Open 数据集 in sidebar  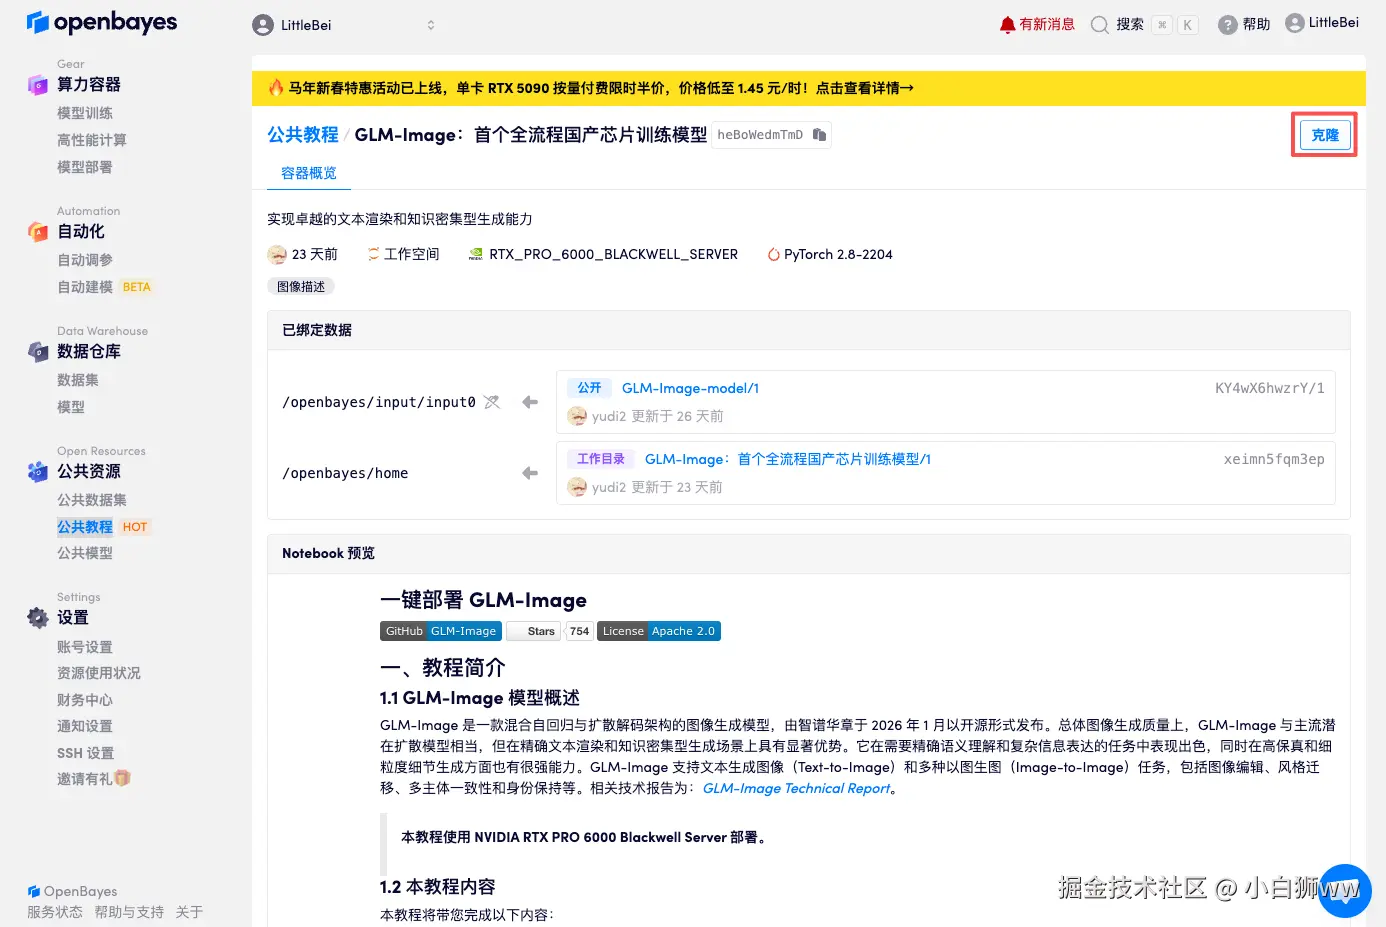pyautogui.click(x=78, y=380)
